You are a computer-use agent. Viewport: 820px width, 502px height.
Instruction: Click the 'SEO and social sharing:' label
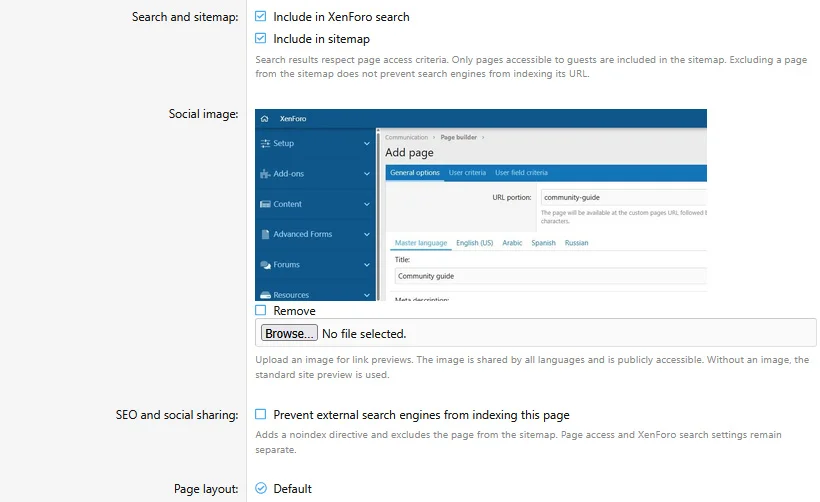click(177, 415)
